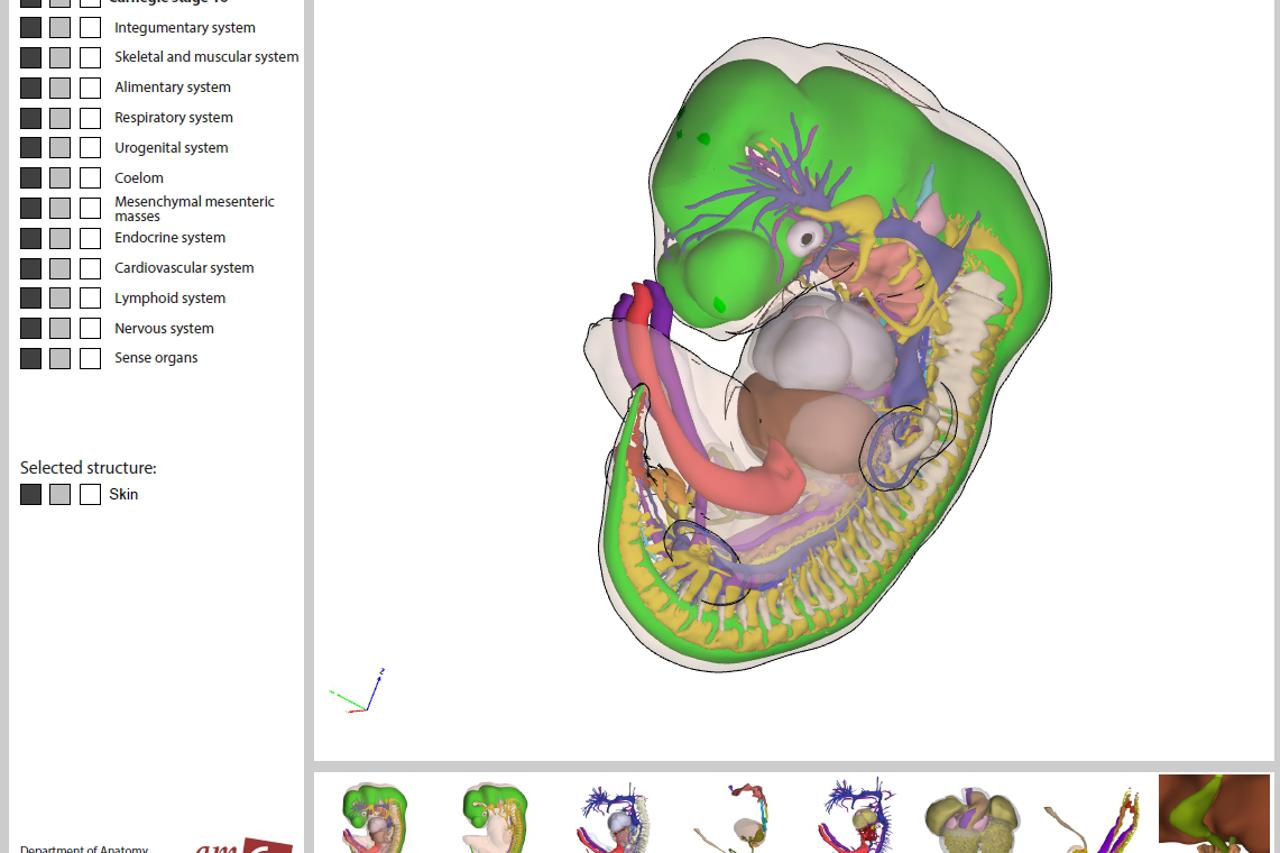1280x853 pixels.
Task: Select the full embryo with organs thumbnail
Action: click(x=374, y=816)
